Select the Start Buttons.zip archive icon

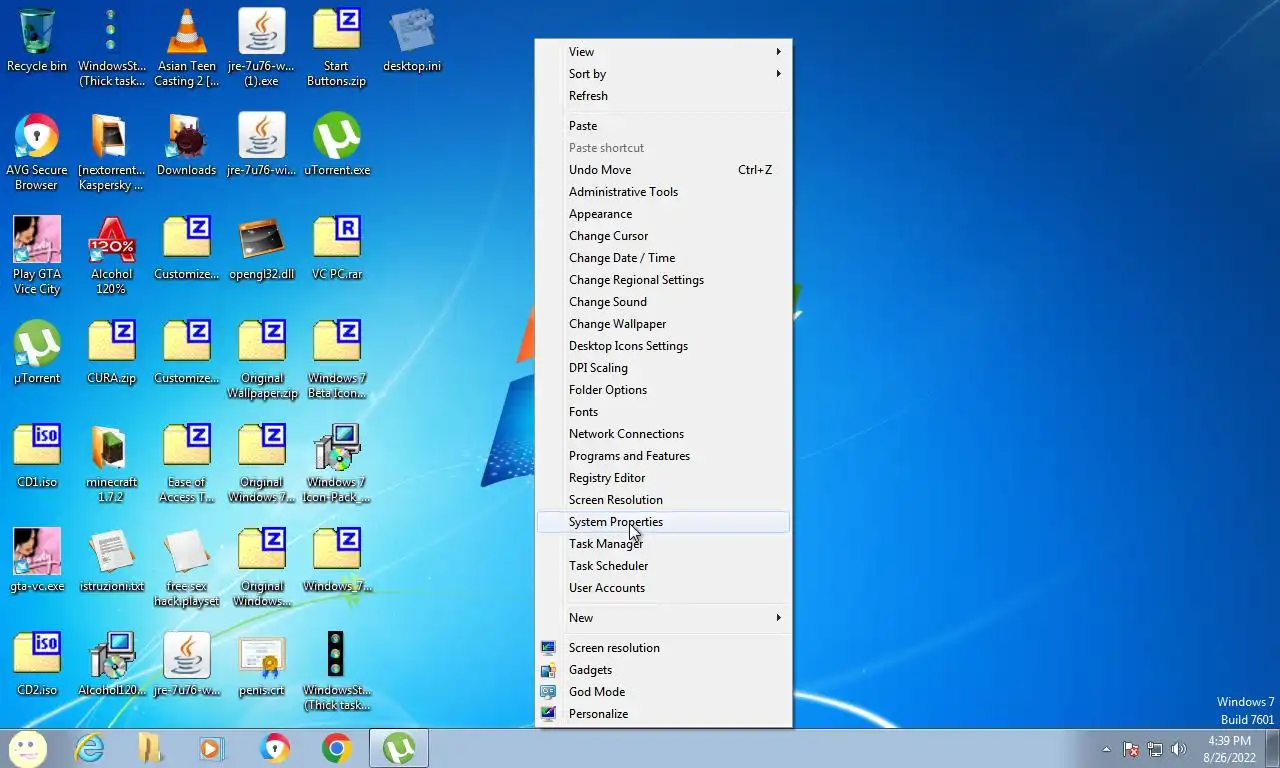(336, 48)
